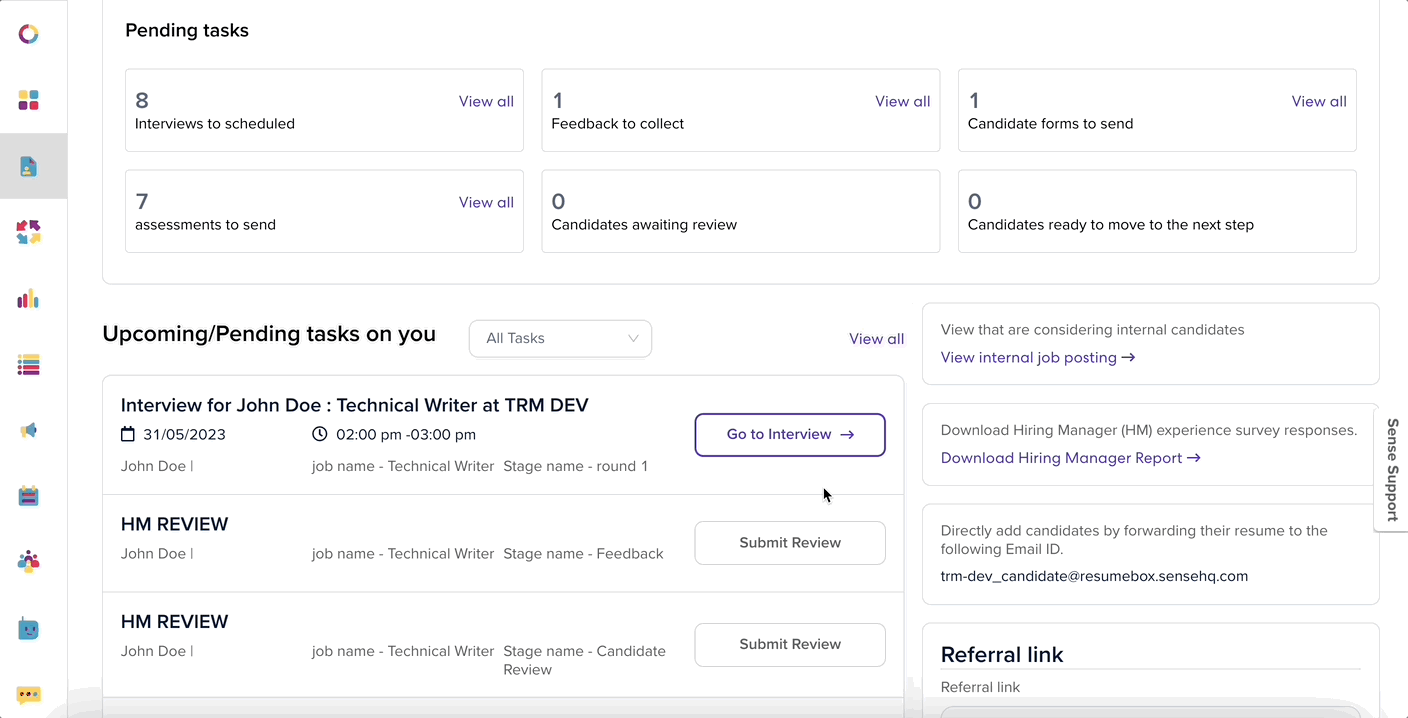Click the first HM REVIEW heading
This screenshot has width=1408, height=718.
pos(174,524)
